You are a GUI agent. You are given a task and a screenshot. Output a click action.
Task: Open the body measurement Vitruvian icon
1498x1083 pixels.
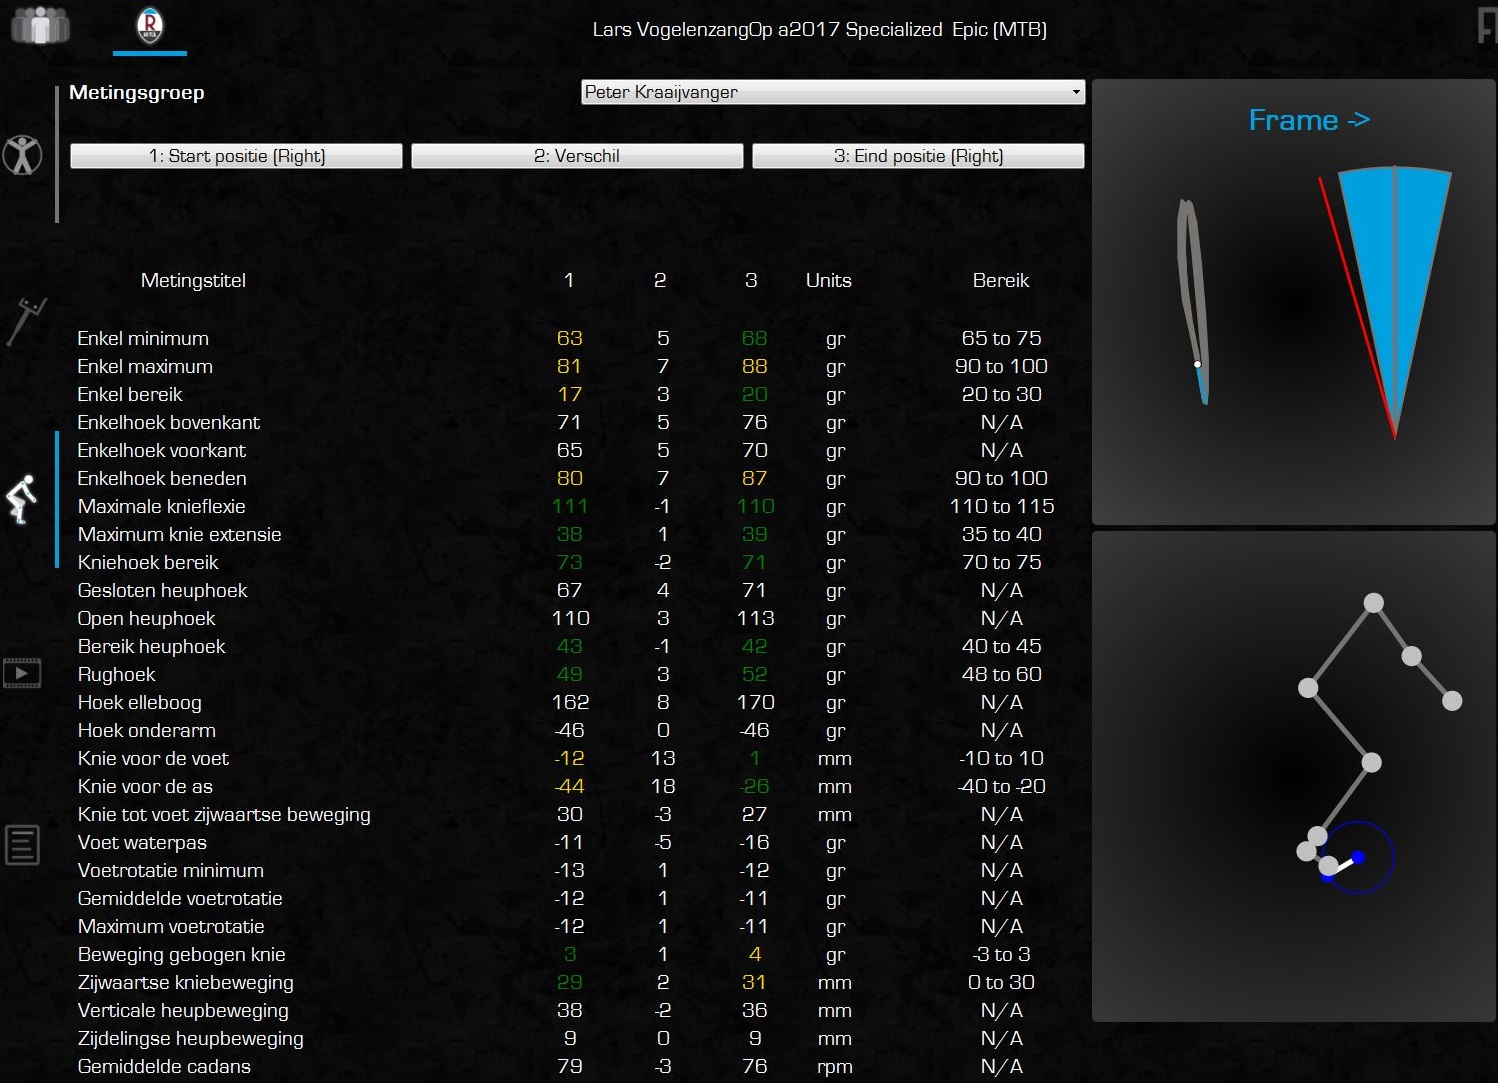pyautogui.click(x=22, y=155)
